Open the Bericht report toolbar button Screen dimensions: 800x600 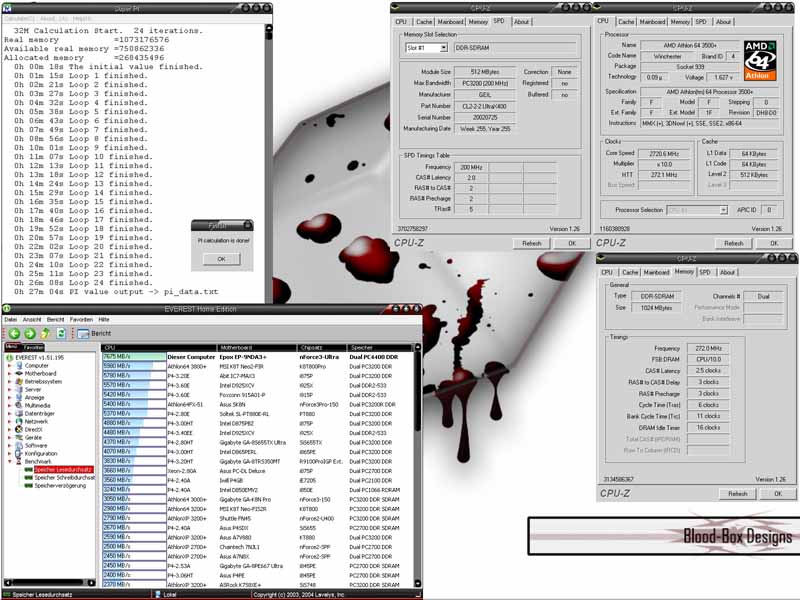click(94, 333)
